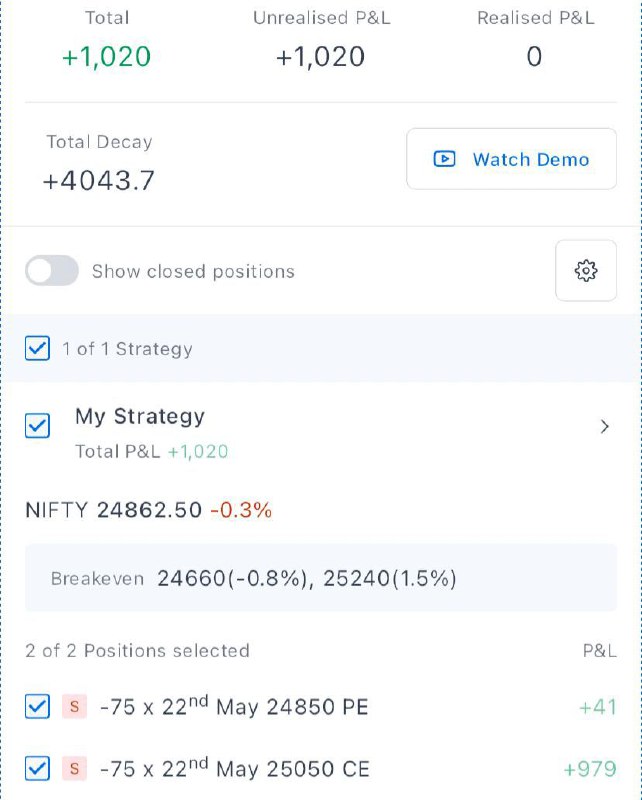This screenshot has height=800, width=642.
Task: Click the S sell badge for 24850 PE
Action: [x=75, y=707]
